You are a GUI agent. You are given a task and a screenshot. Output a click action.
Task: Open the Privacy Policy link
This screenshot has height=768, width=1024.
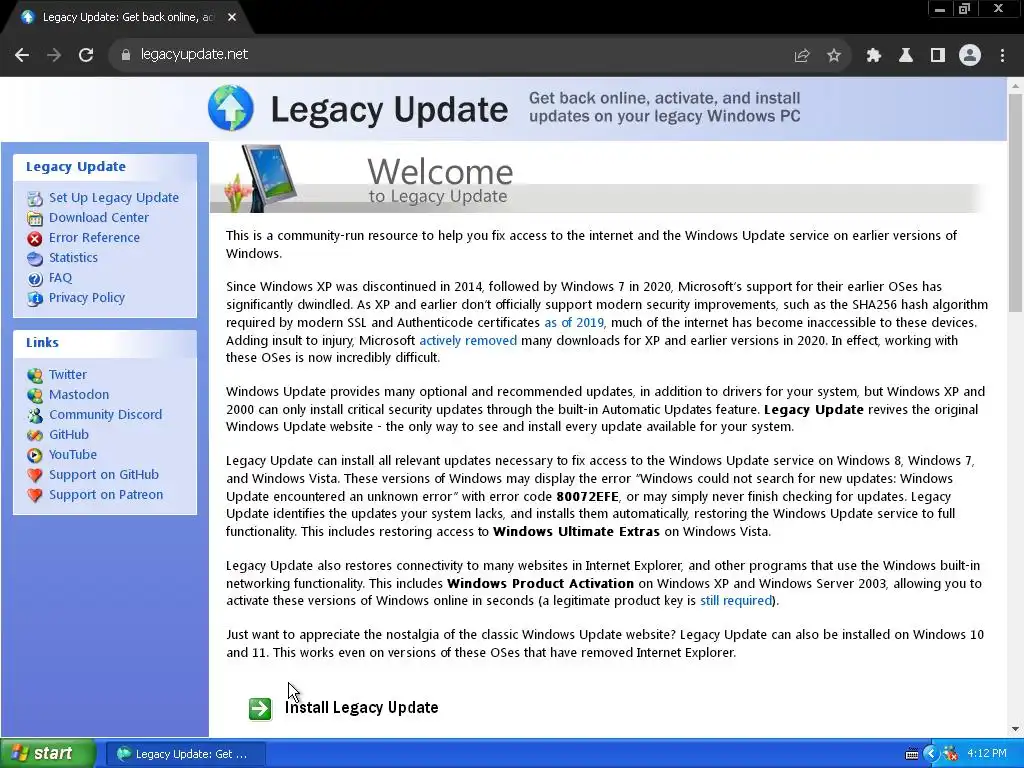click(87, 298)
